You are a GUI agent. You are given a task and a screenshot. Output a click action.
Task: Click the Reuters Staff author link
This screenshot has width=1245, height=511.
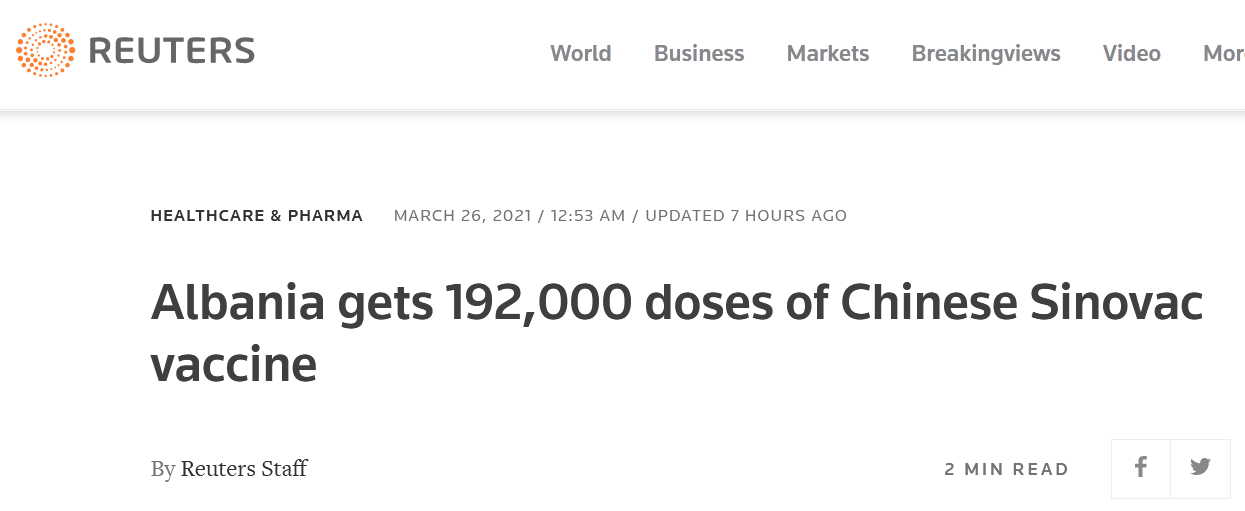(x=244, y=468)
